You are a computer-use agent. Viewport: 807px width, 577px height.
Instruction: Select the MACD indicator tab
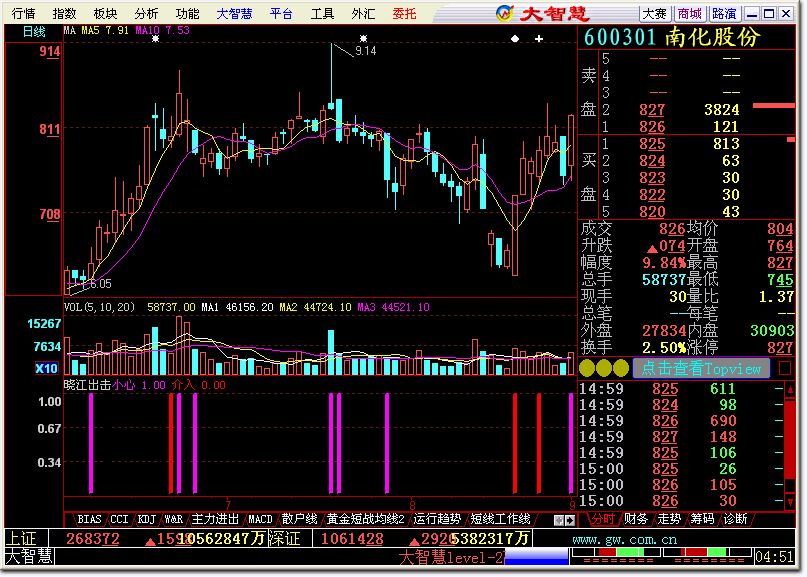point(260,519)
